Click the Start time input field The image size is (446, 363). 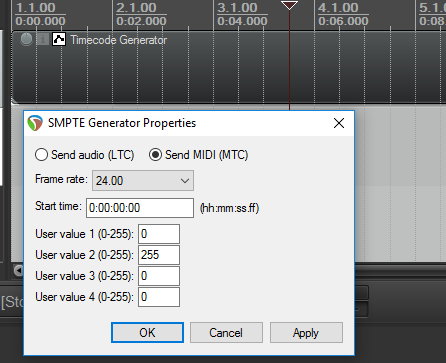coord(140,208)
